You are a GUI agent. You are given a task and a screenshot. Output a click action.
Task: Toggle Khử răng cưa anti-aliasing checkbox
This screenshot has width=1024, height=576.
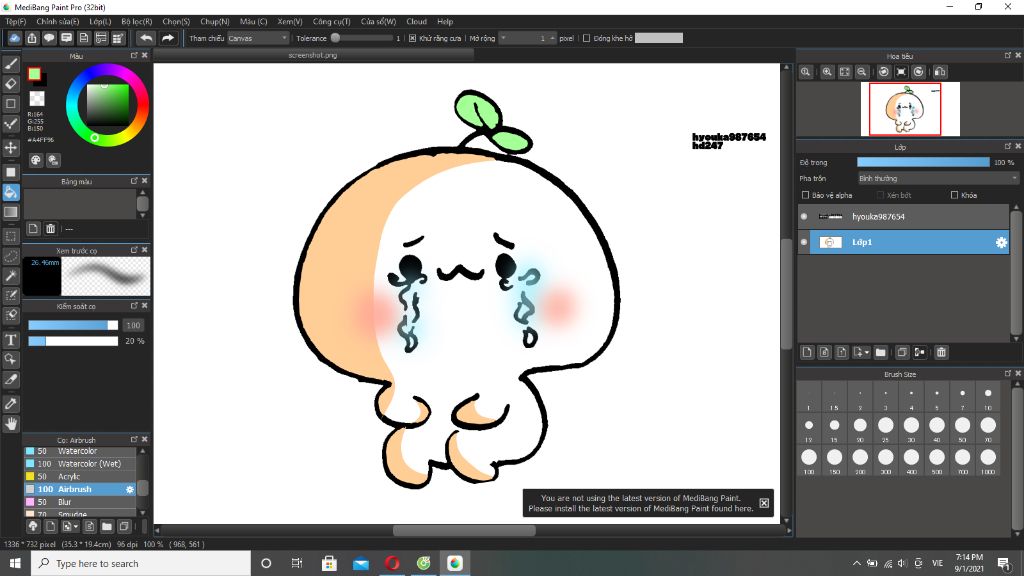412,39
